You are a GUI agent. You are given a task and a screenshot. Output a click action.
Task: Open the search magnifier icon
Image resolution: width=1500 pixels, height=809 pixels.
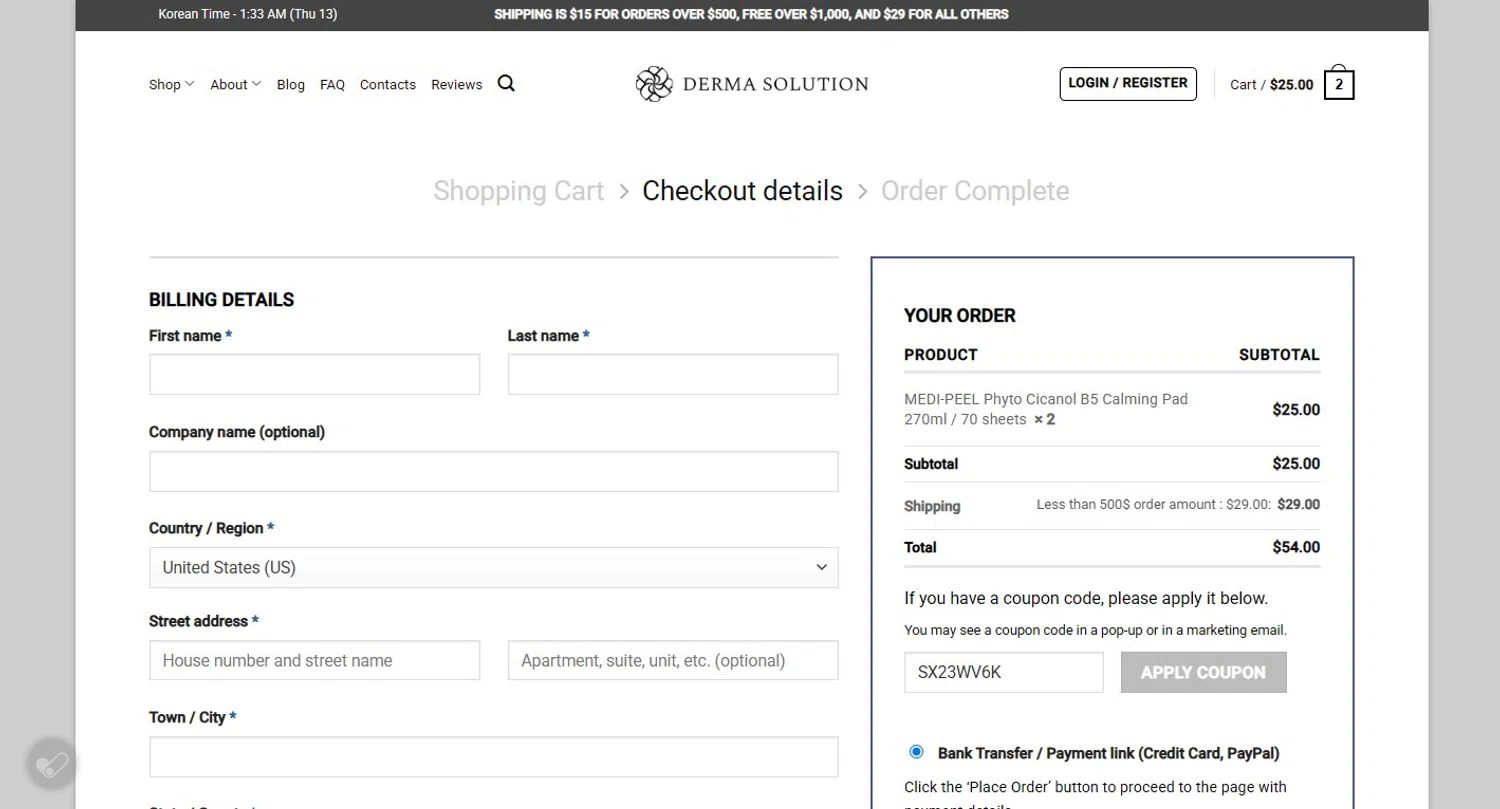click(506, 83)
